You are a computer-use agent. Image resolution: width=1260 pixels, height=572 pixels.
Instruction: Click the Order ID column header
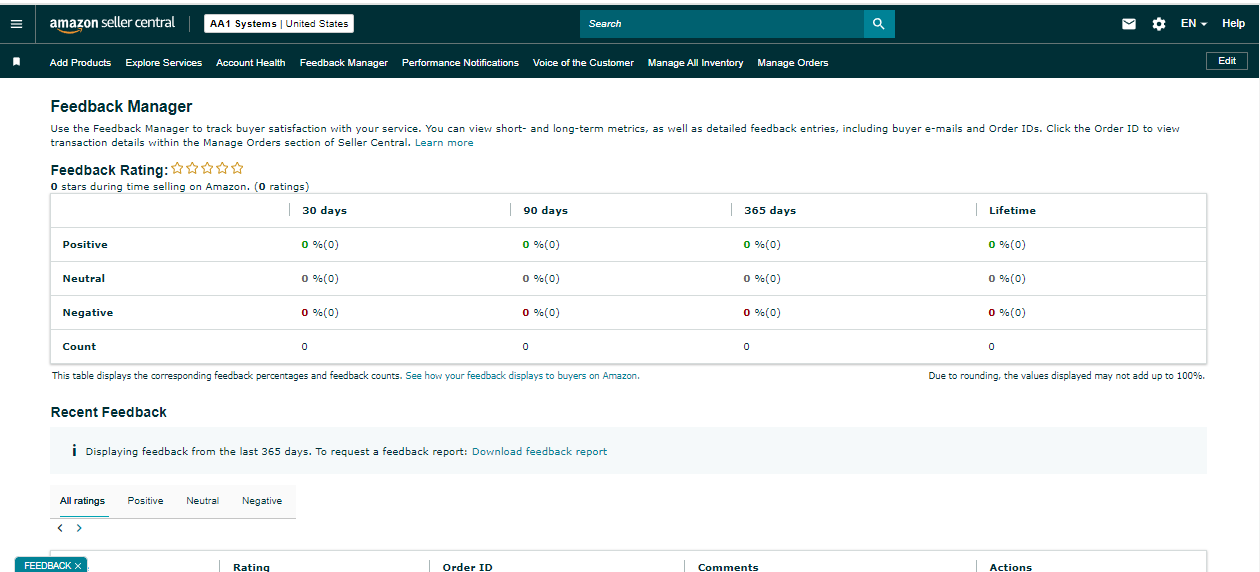(467, 567)
